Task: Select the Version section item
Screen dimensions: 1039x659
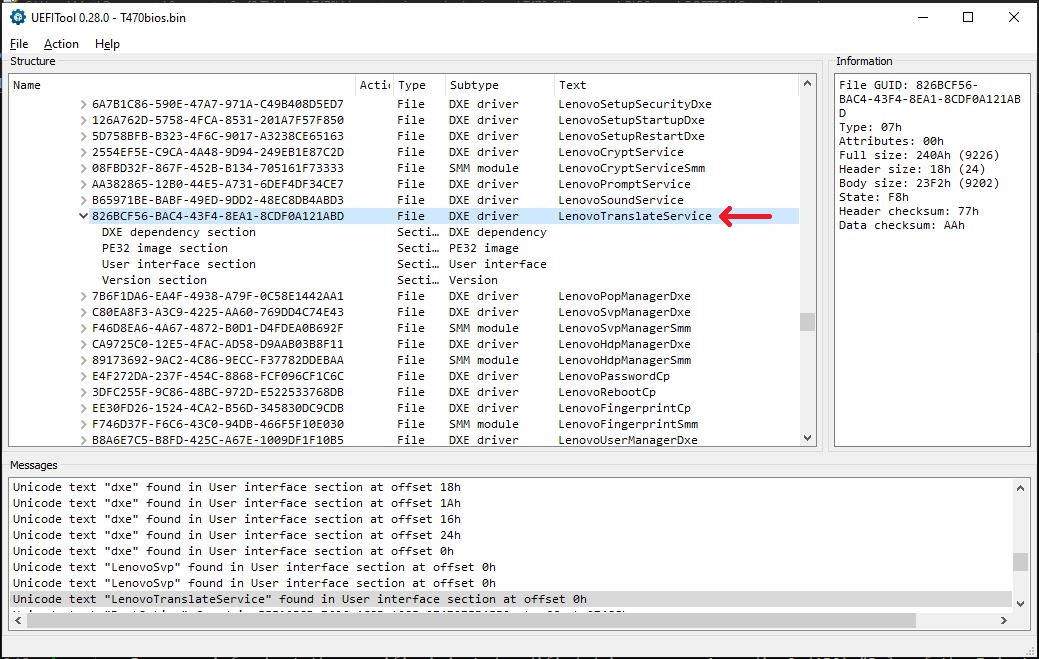Action: point(154,279)
